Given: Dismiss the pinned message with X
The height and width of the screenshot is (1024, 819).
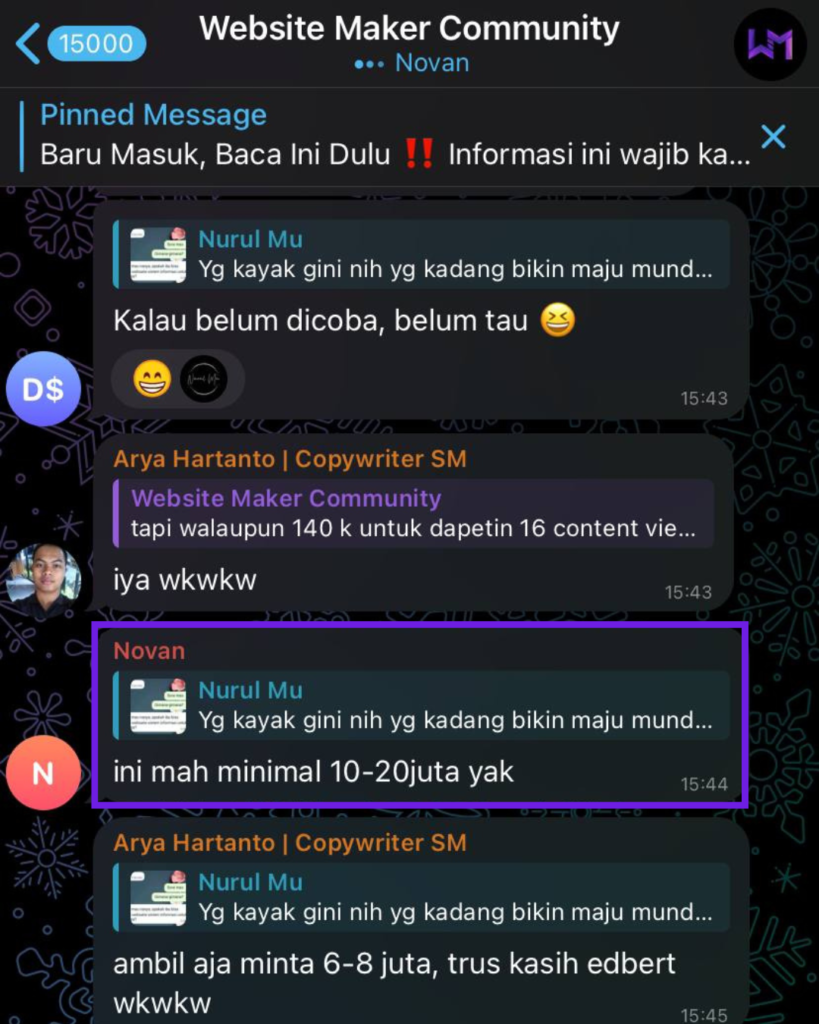Looking at the screenshot, I should point(773,136).
